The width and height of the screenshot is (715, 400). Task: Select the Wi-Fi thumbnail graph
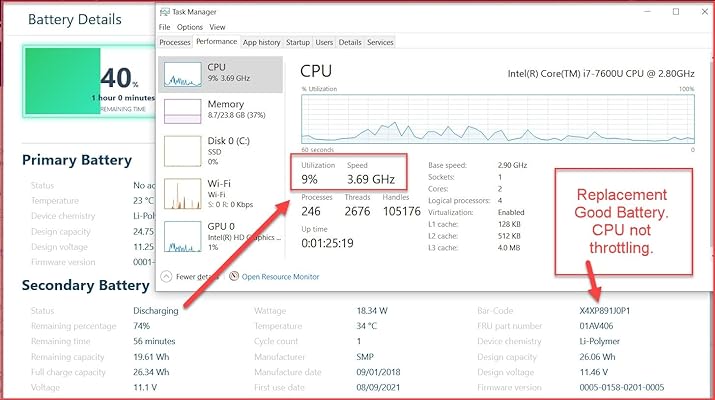[x=182, y=194]
